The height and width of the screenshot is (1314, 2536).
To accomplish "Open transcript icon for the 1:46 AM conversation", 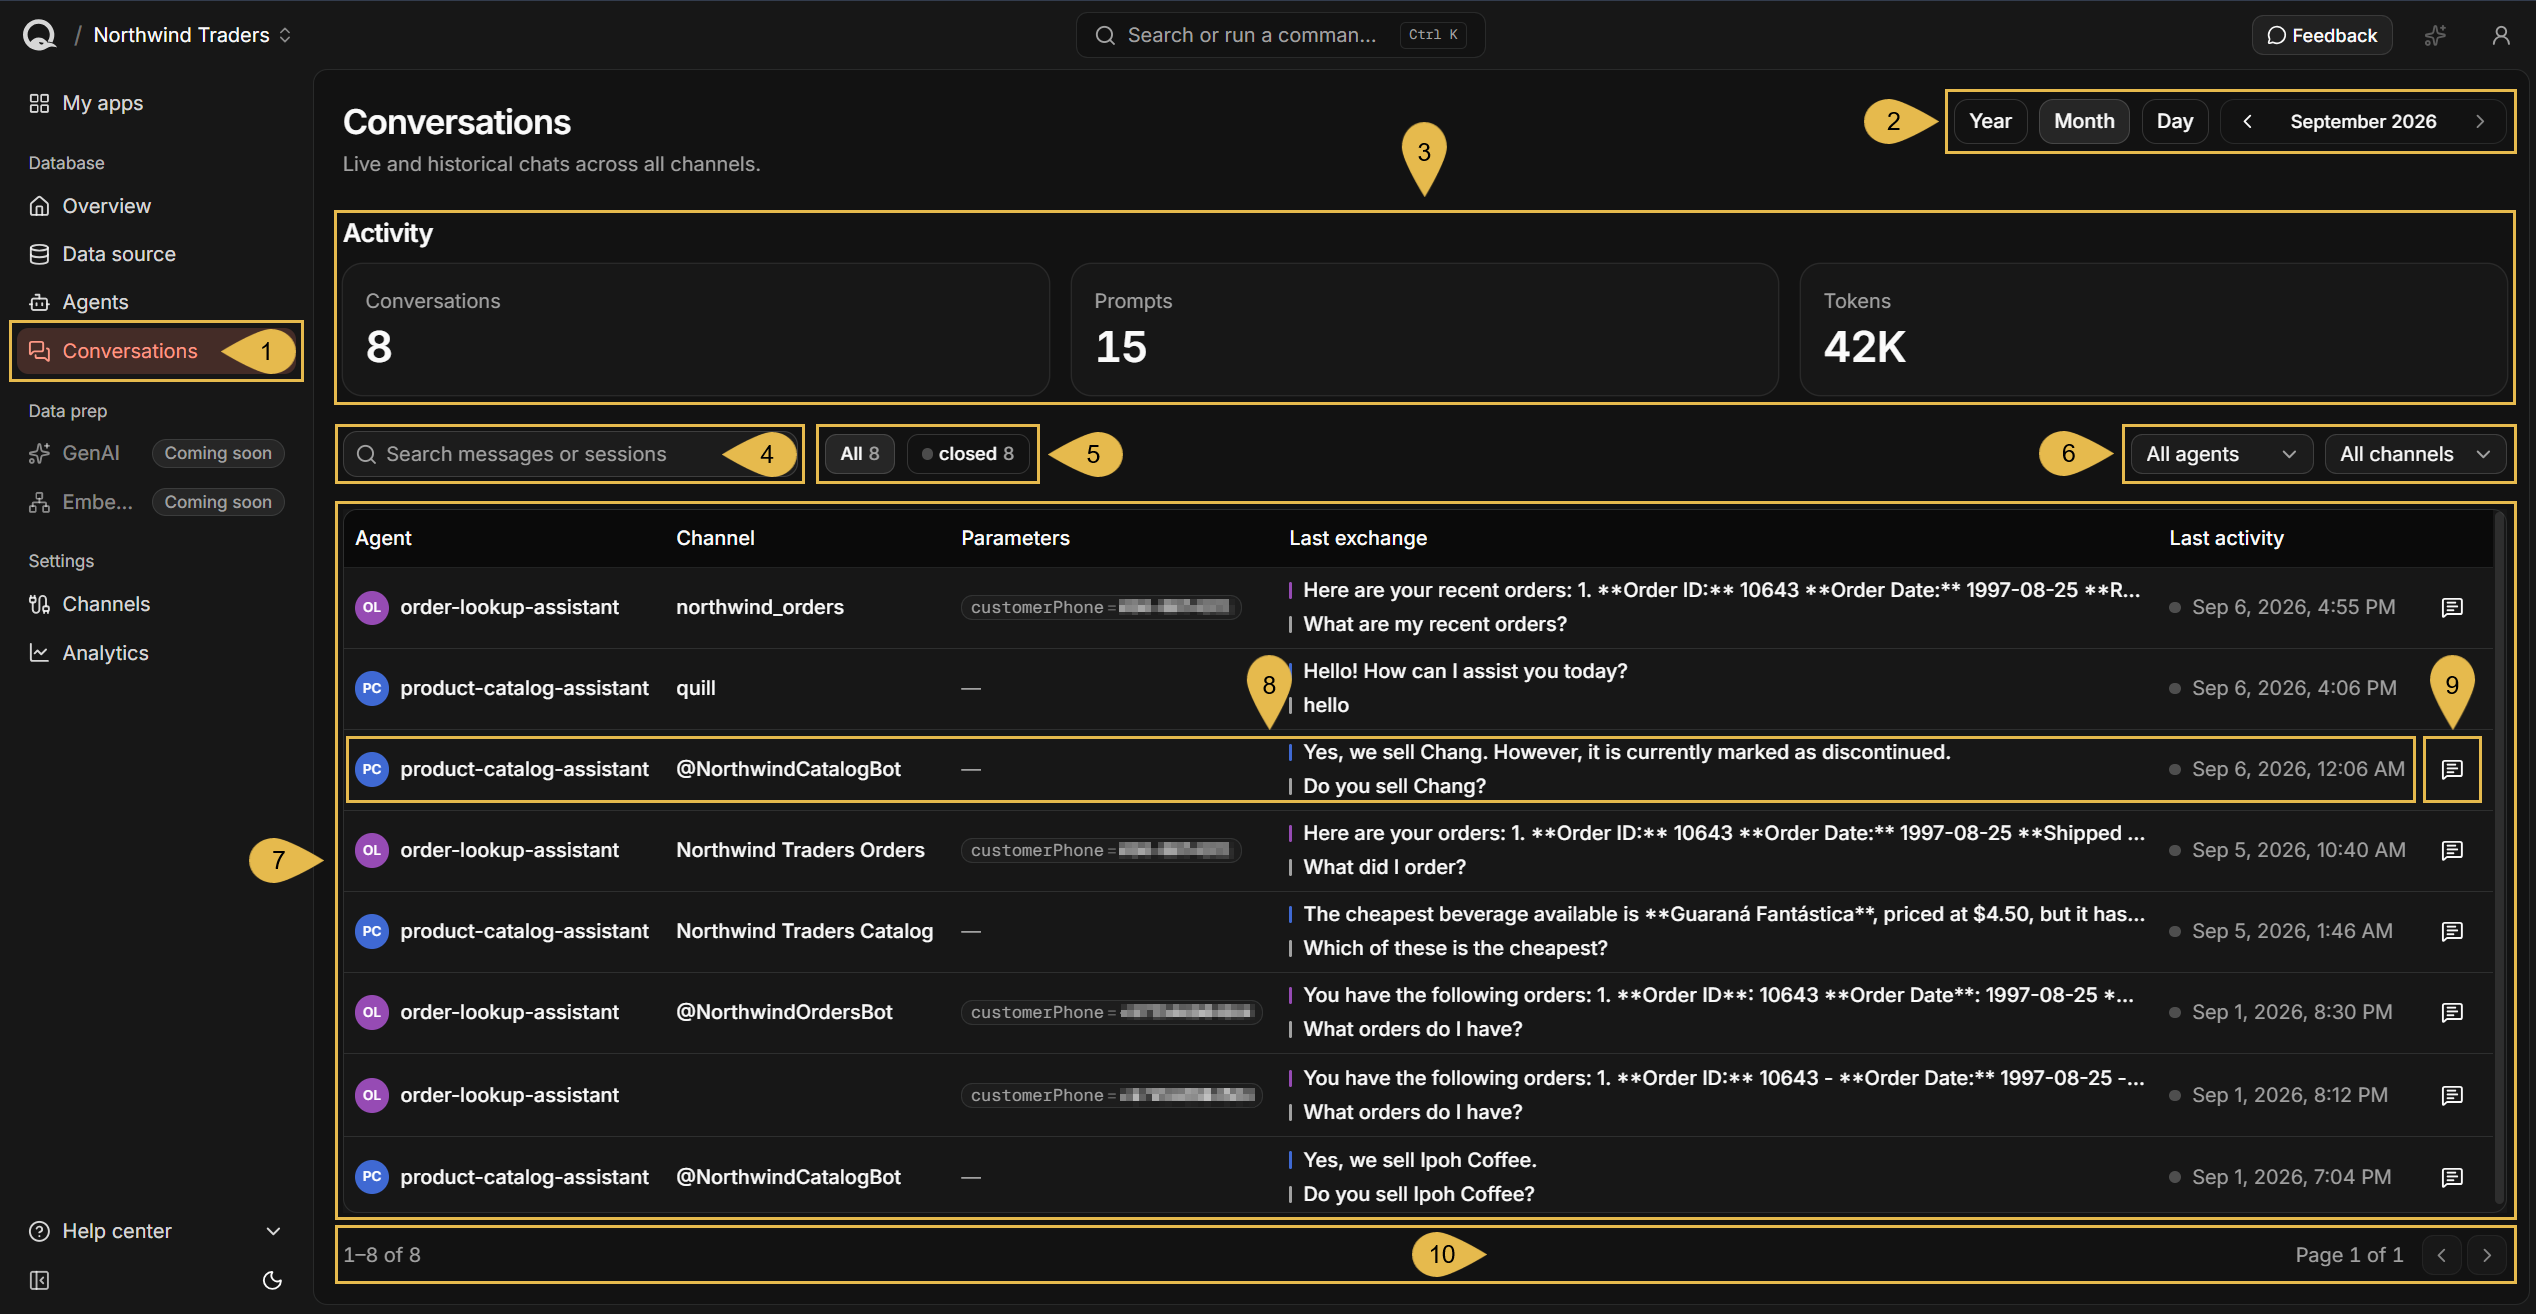I will (x=2451, y=931).
